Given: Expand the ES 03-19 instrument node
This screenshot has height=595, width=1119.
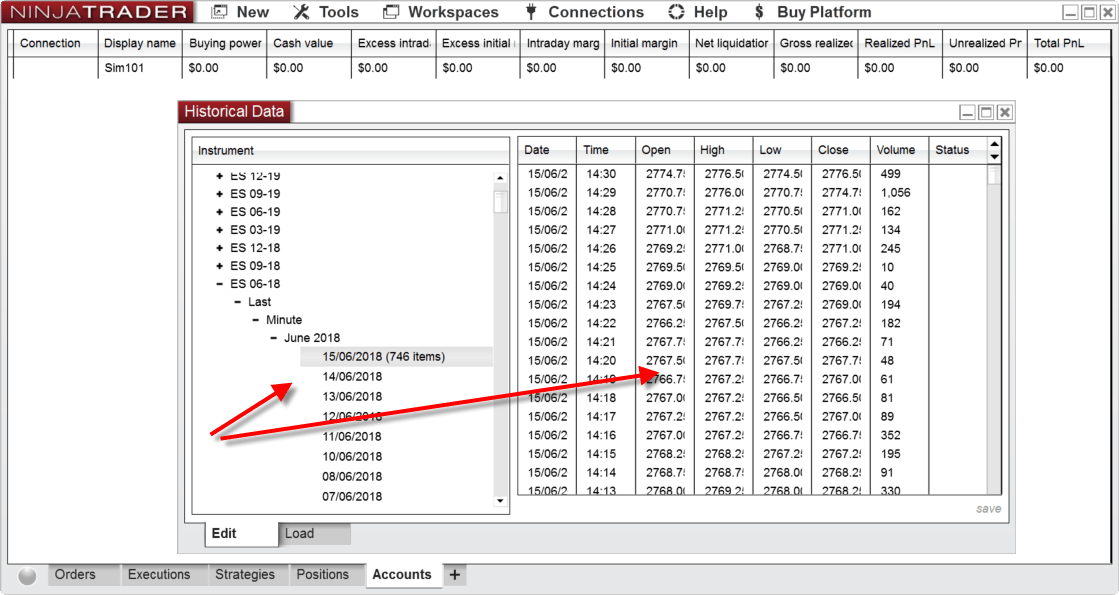Looking at the screenshot, I should 220,230.
